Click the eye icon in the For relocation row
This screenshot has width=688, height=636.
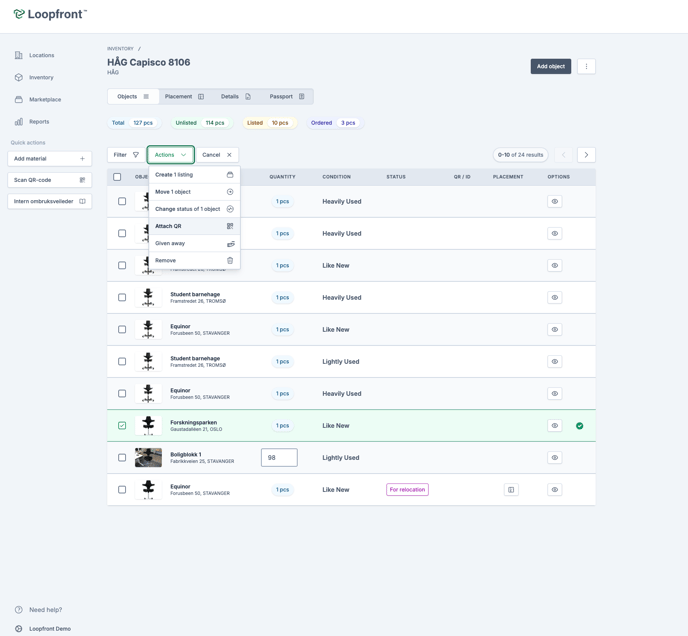555,489
